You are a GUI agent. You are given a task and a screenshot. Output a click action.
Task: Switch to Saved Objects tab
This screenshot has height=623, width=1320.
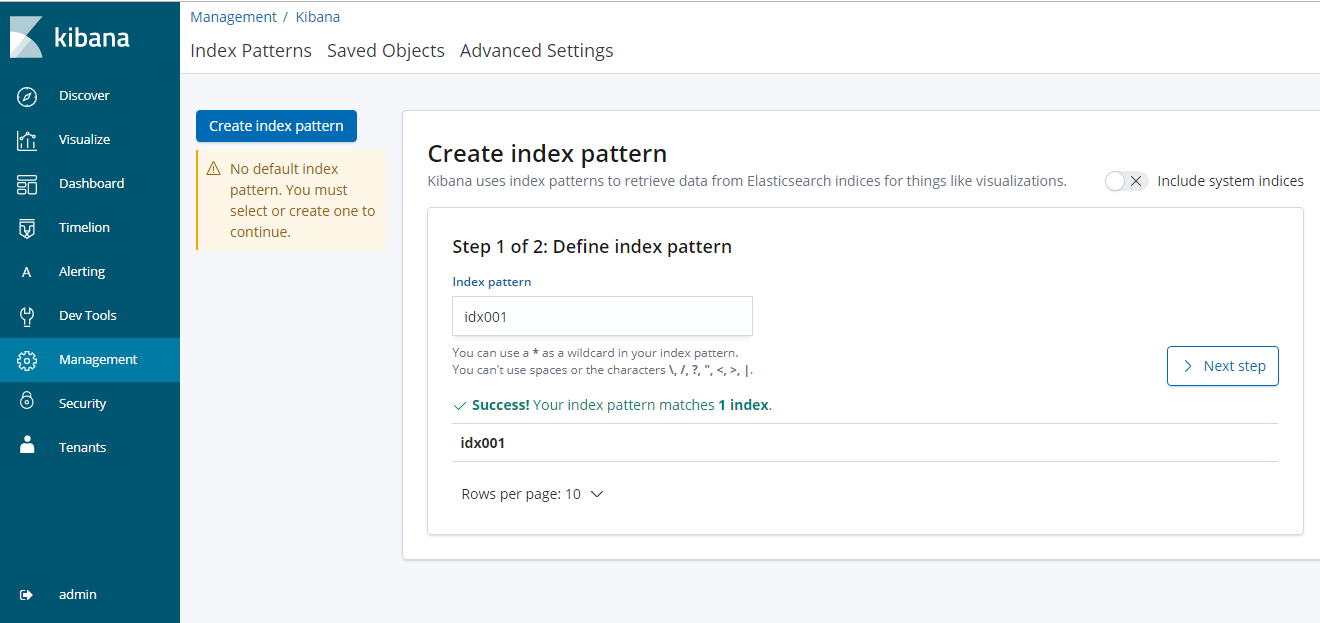coord(386,50)
